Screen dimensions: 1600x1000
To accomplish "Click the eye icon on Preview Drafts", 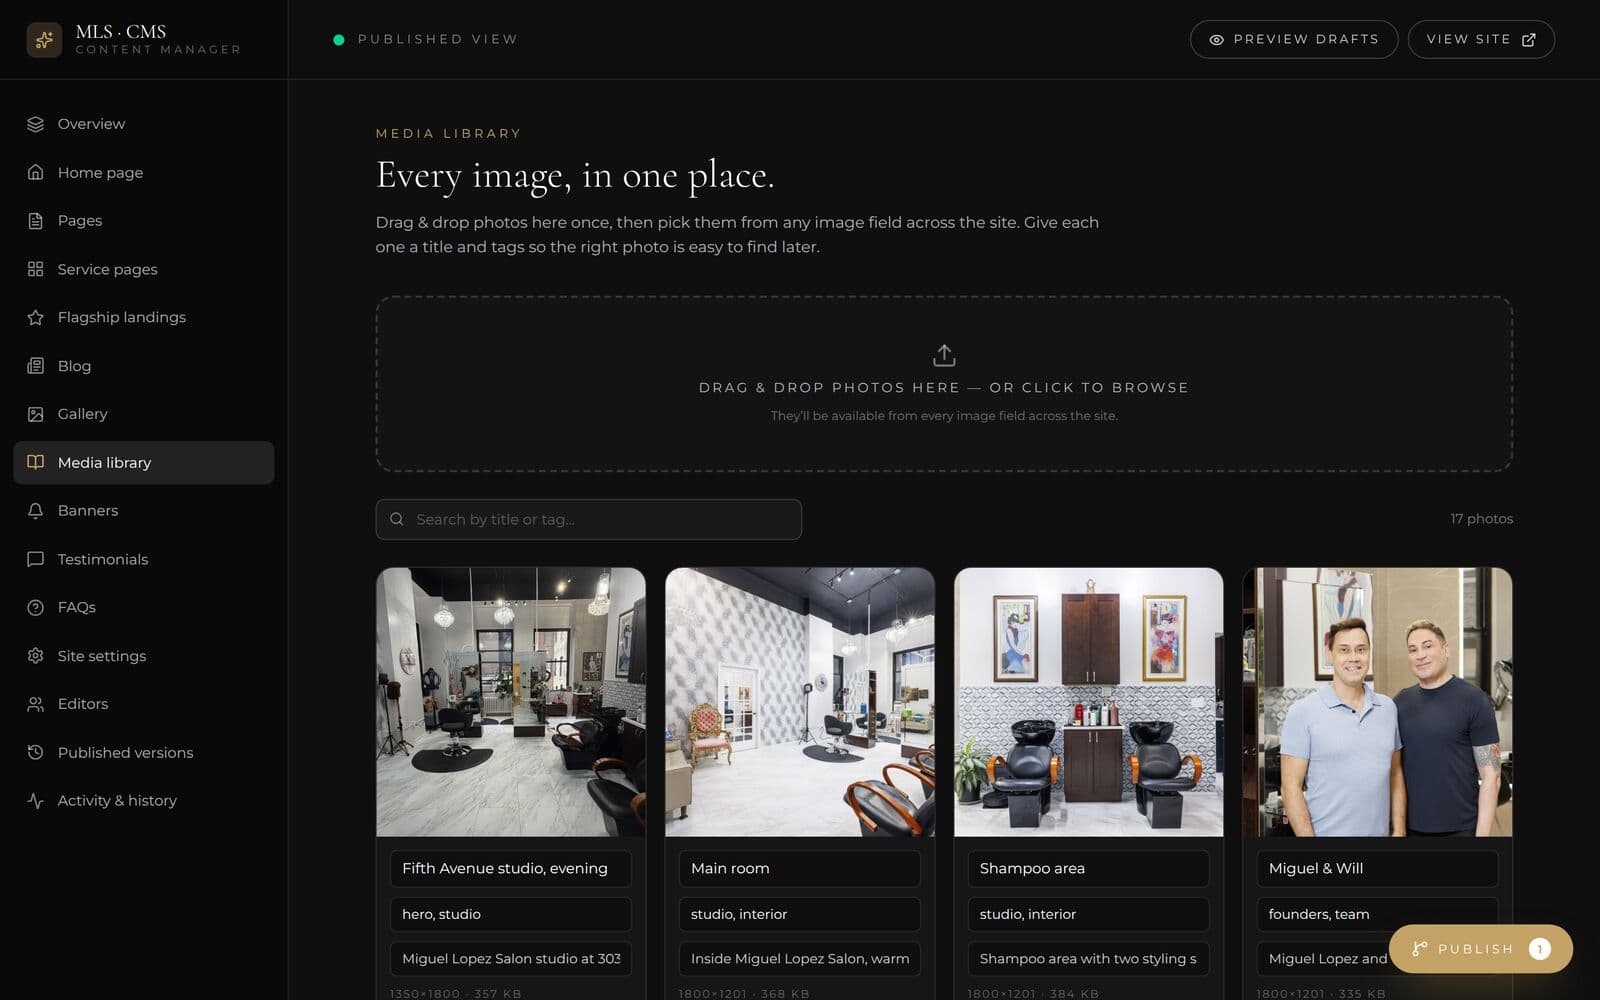I will pos(1216,40).
